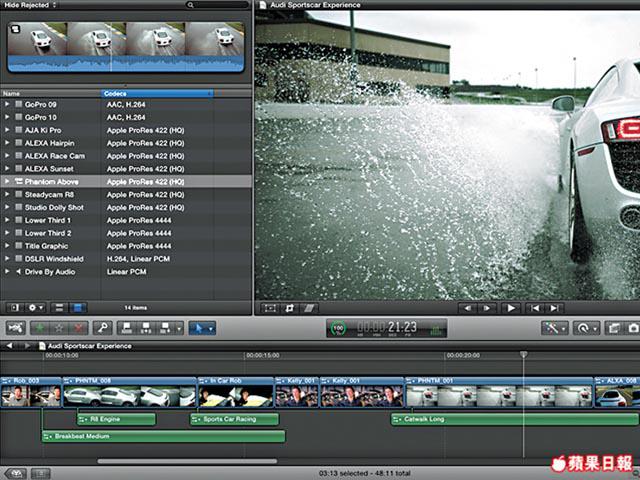Expand the AJA Ki Pro clip row
Image resolution: width=640 pixels, height=480 pixels.
pos(7,130)
